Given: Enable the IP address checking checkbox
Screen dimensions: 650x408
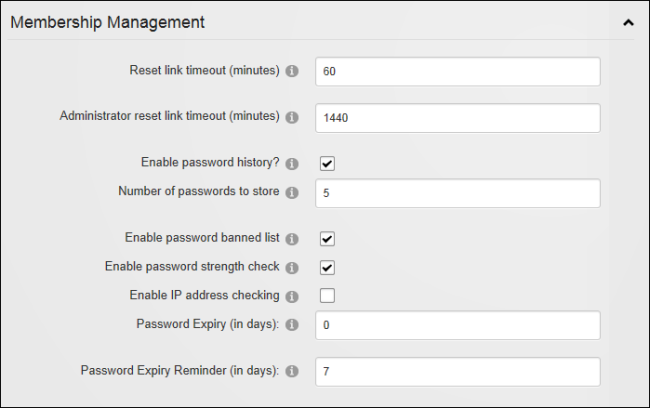Looking at the screenshot, I should pos(327,296).
